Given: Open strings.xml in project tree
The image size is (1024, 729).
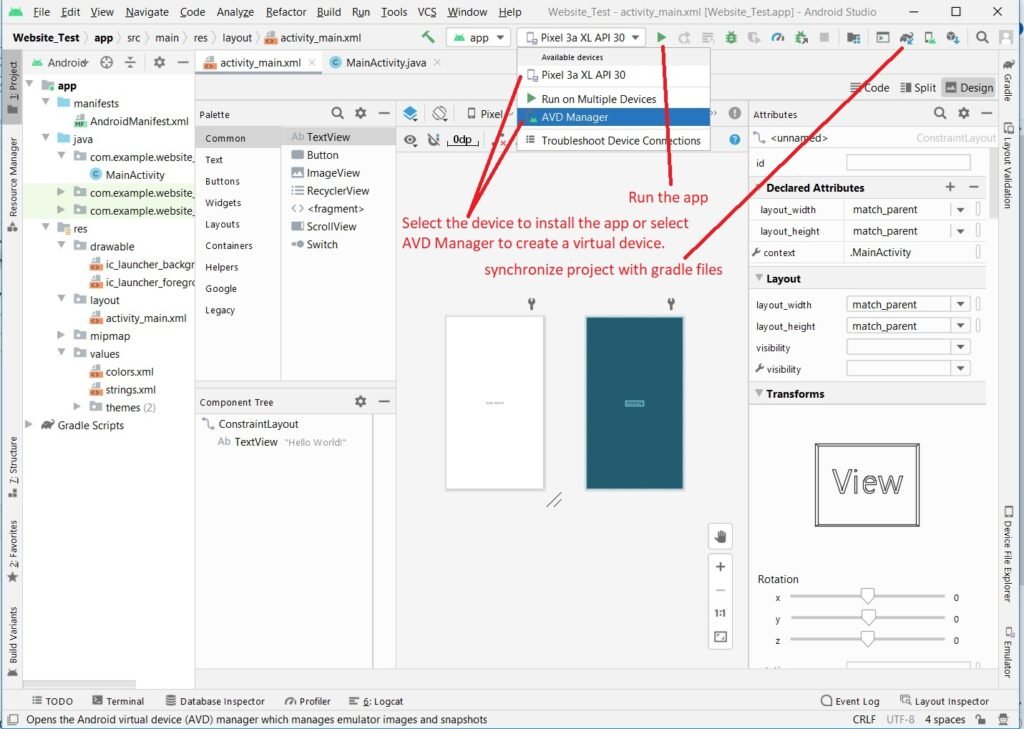Looking at the screenshot, I should click(130, 389).
